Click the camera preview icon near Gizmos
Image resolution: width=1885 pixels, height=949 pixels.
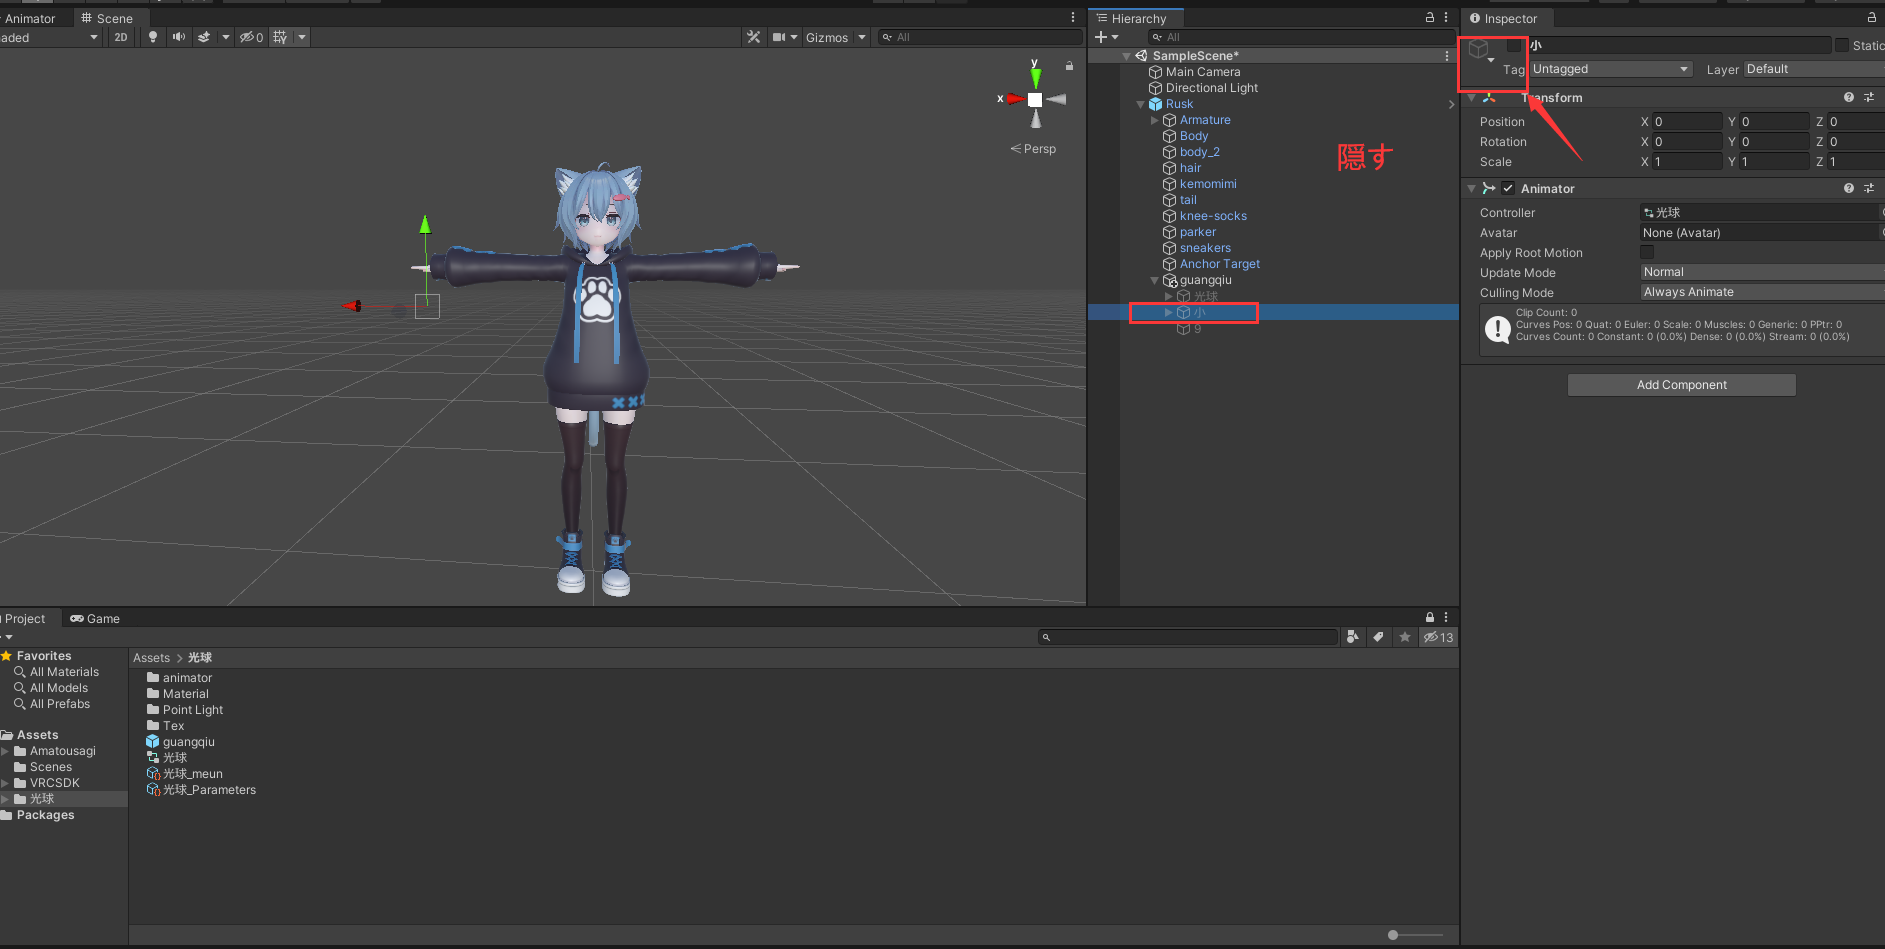pyautogui.click(x=779, y=37)
